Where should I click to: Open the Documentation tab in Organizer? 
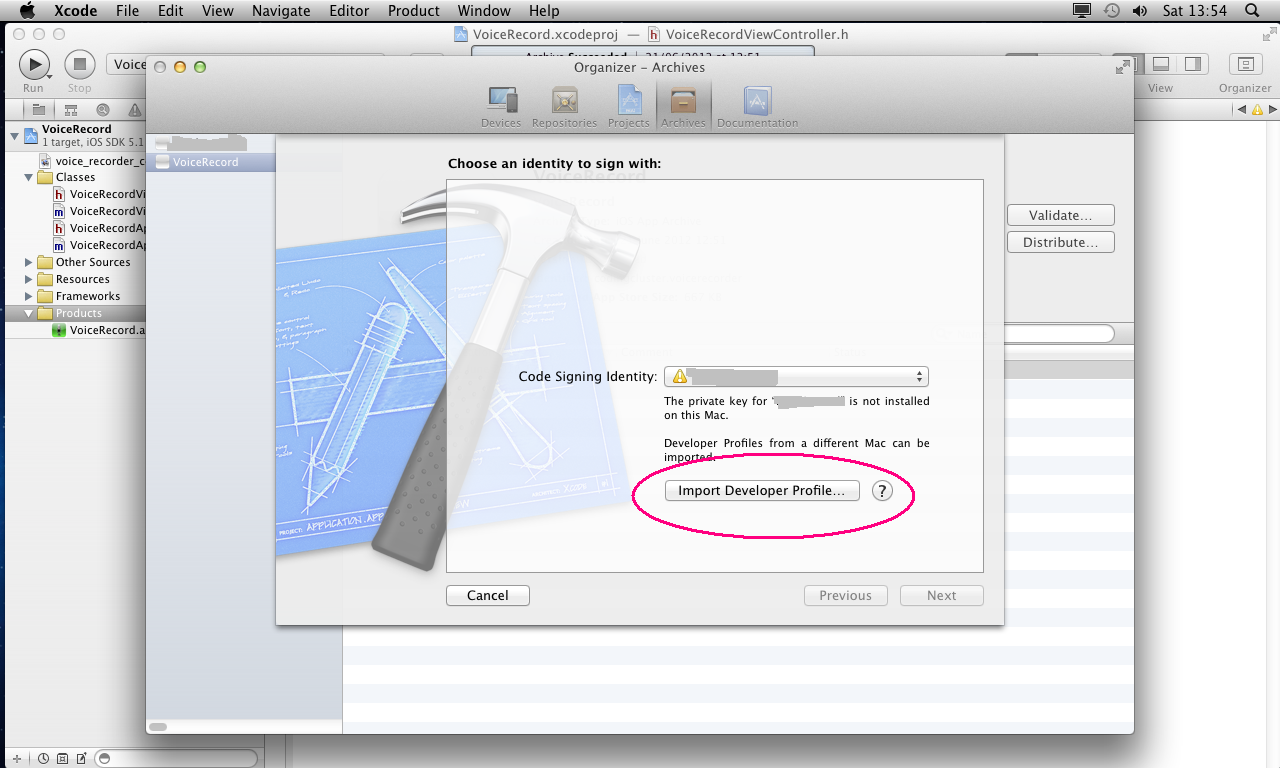click(x=757, y=106)
